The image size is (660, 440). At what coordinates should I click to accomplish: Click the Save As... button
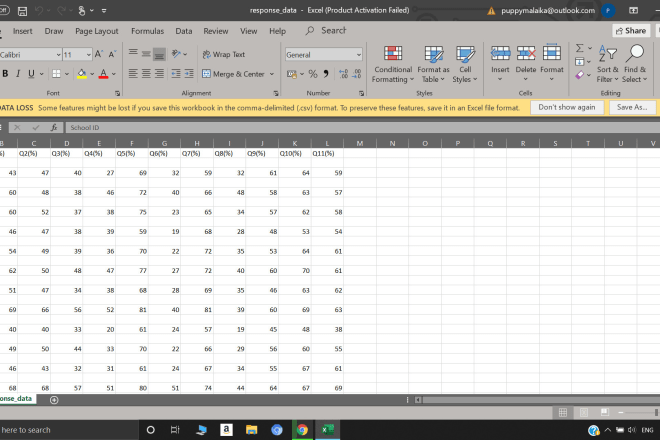[x=632, y=107]
